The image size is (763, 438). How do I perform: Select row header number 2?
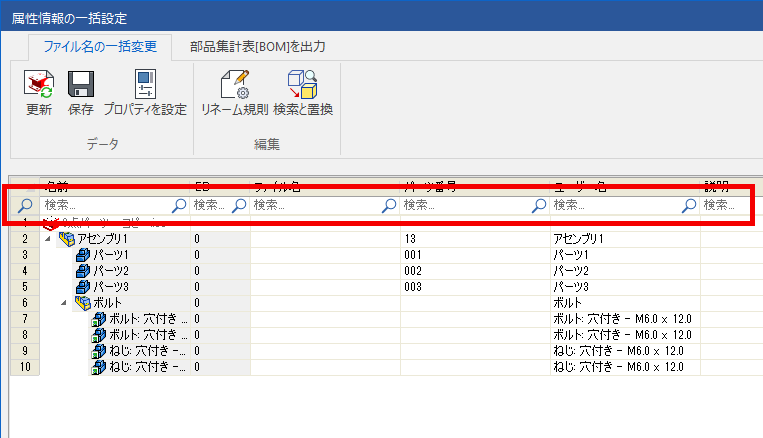25,238
